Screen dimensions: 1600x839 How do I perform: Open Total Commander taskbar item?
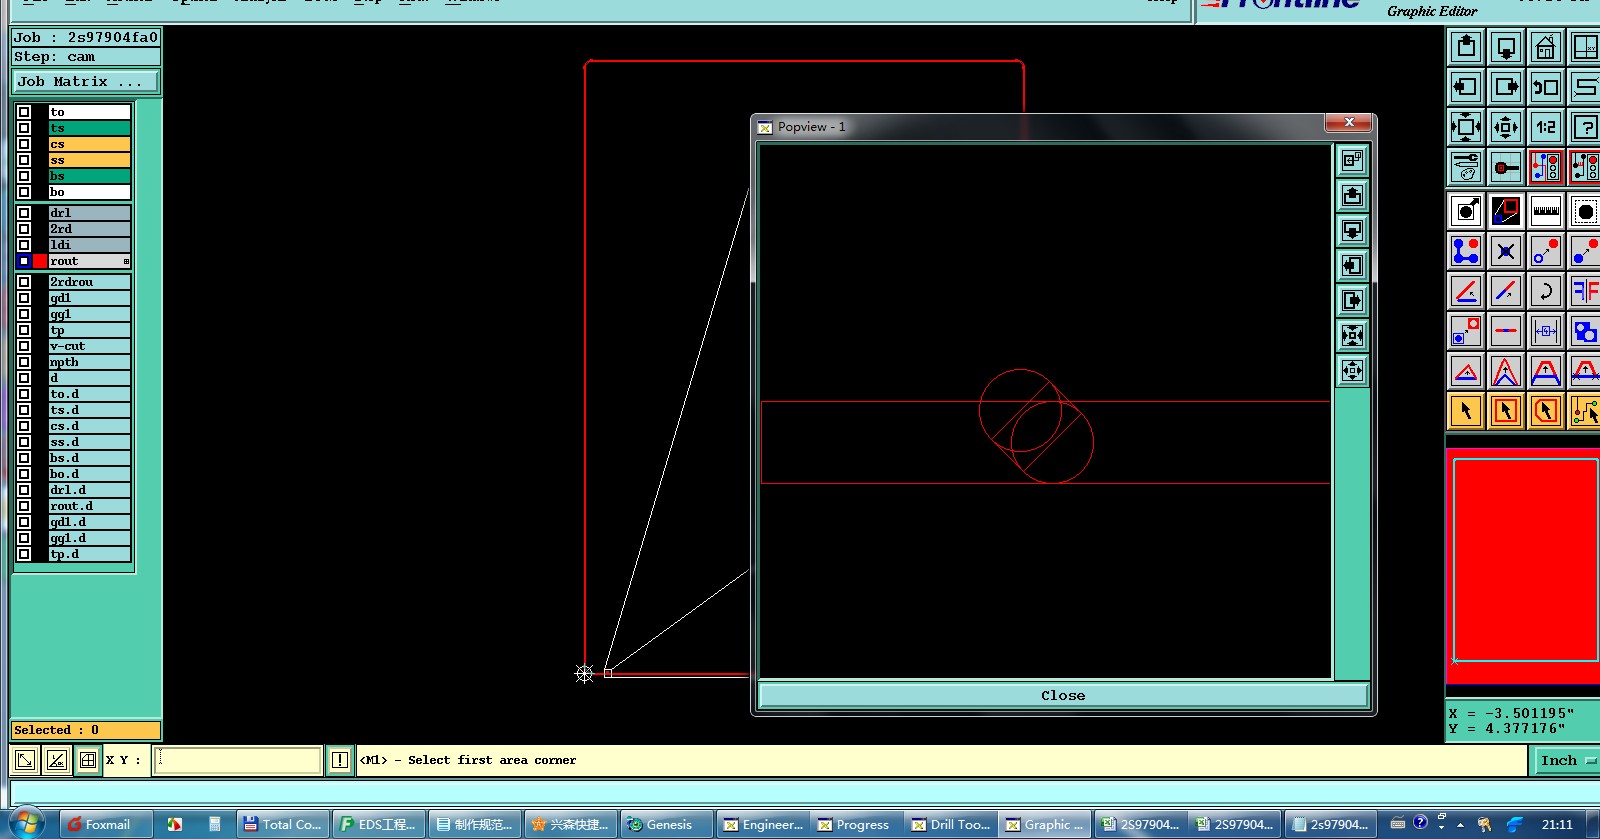pos(283,824)
